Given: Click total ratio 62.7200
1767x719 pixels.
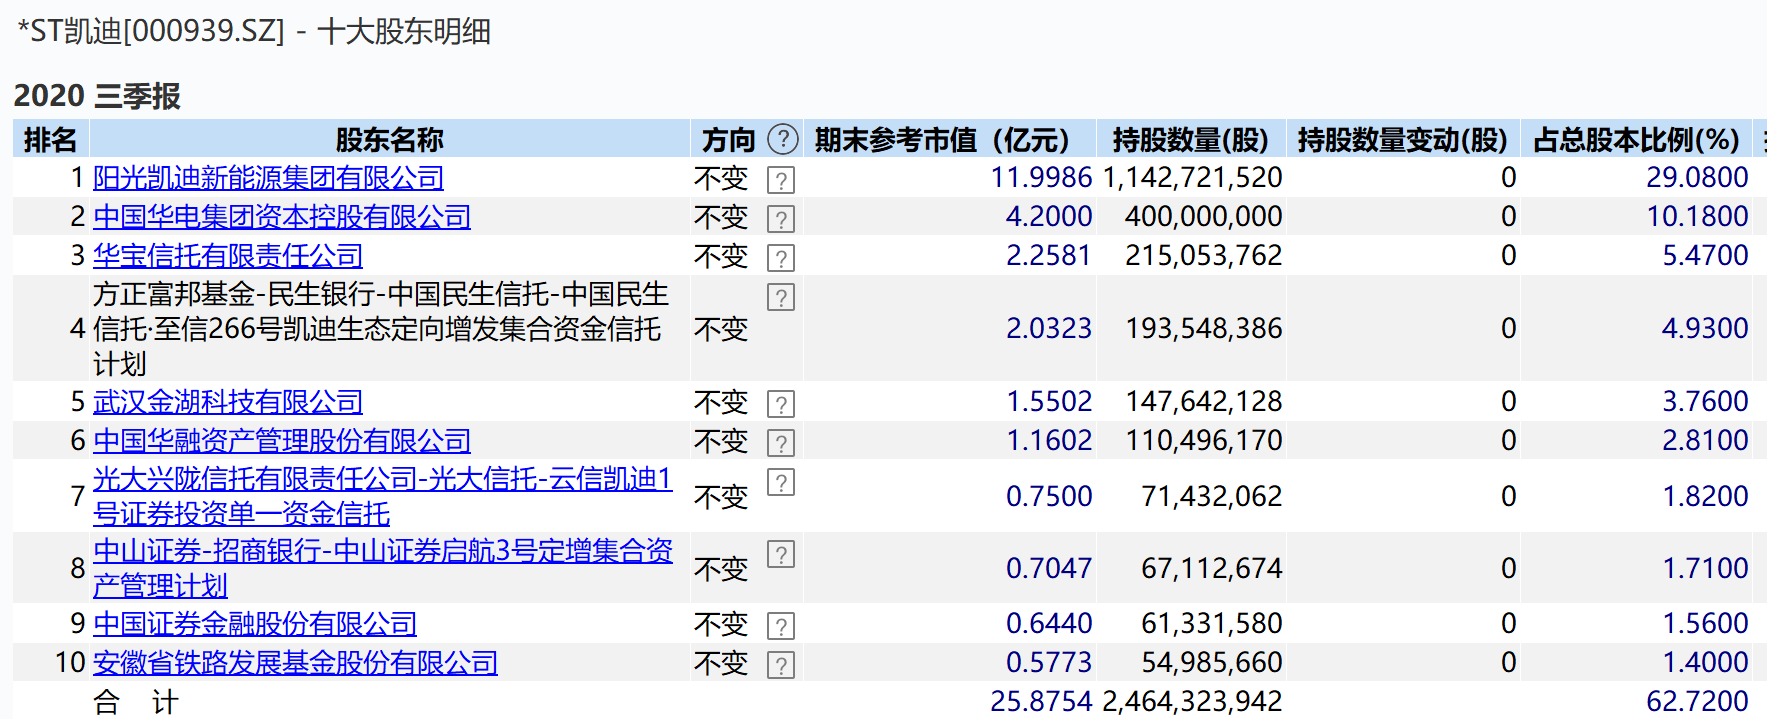Looking at the screenshot, I should point(1697,702).
